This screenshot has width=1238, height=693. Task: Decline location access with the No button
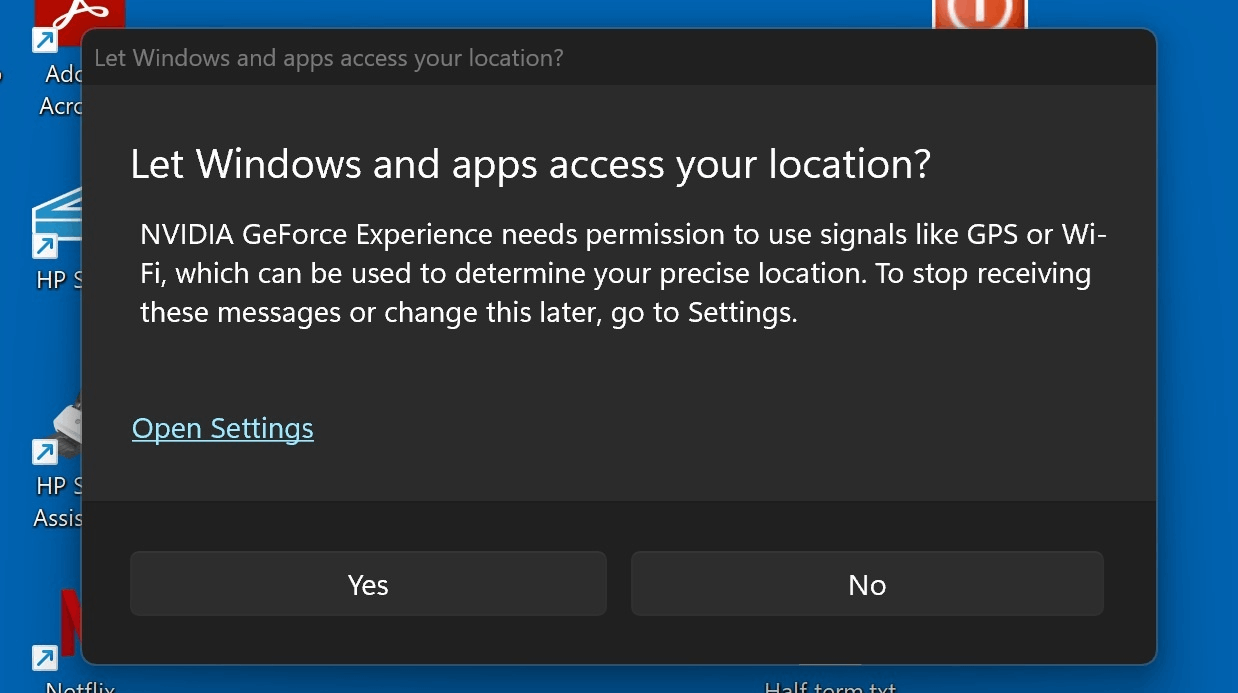pos(867,584)
